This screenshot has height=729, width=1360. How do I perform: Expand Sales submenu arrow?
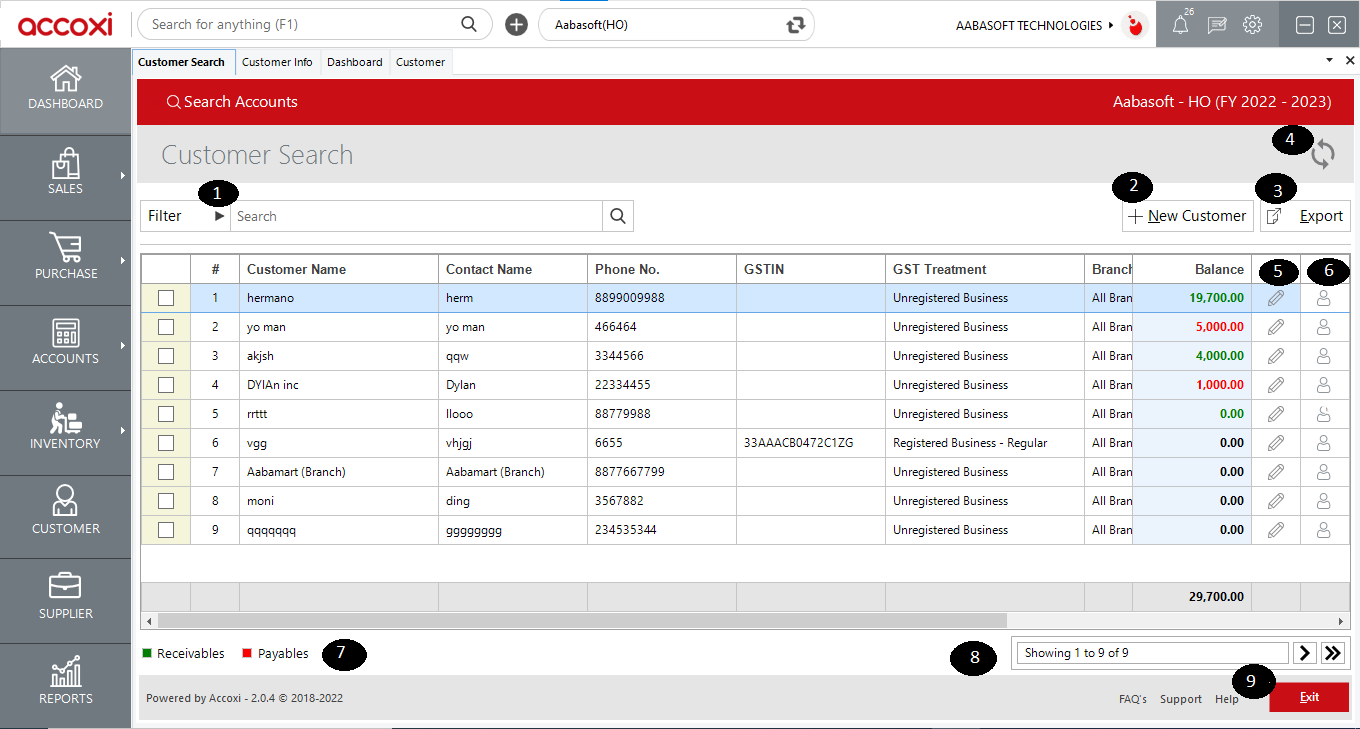pos(123,176)
